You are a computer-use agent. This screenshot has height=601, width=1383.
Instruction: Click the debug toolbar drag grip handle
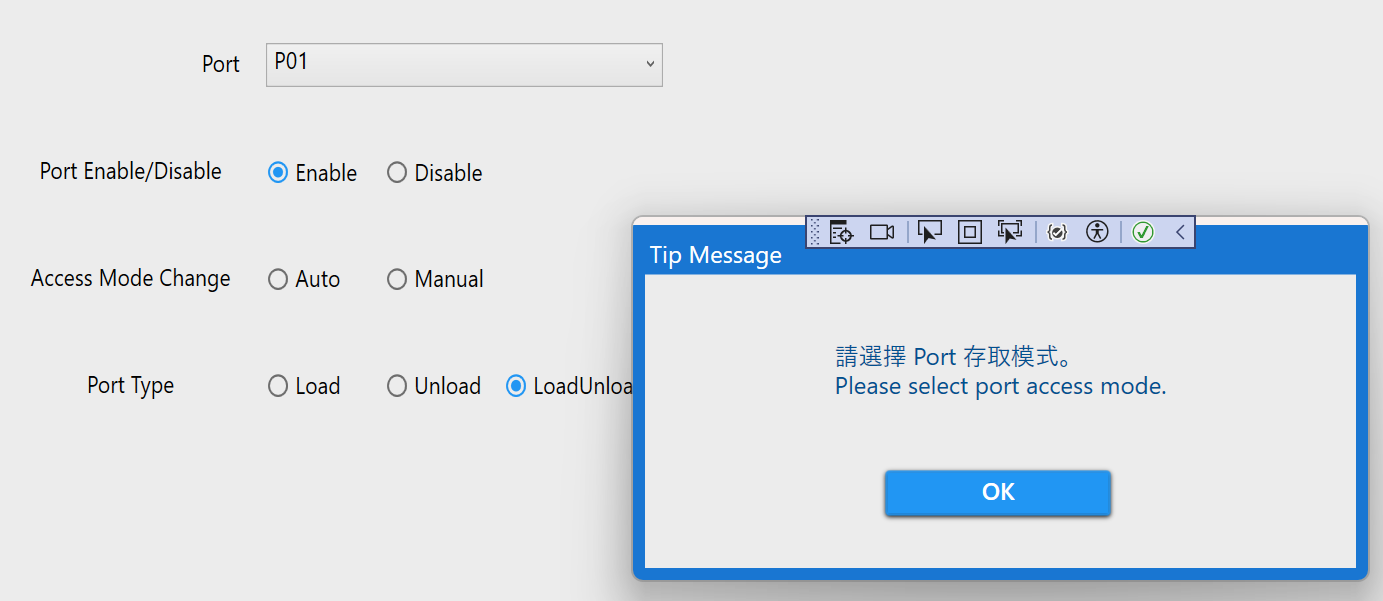tap(814, 232)
